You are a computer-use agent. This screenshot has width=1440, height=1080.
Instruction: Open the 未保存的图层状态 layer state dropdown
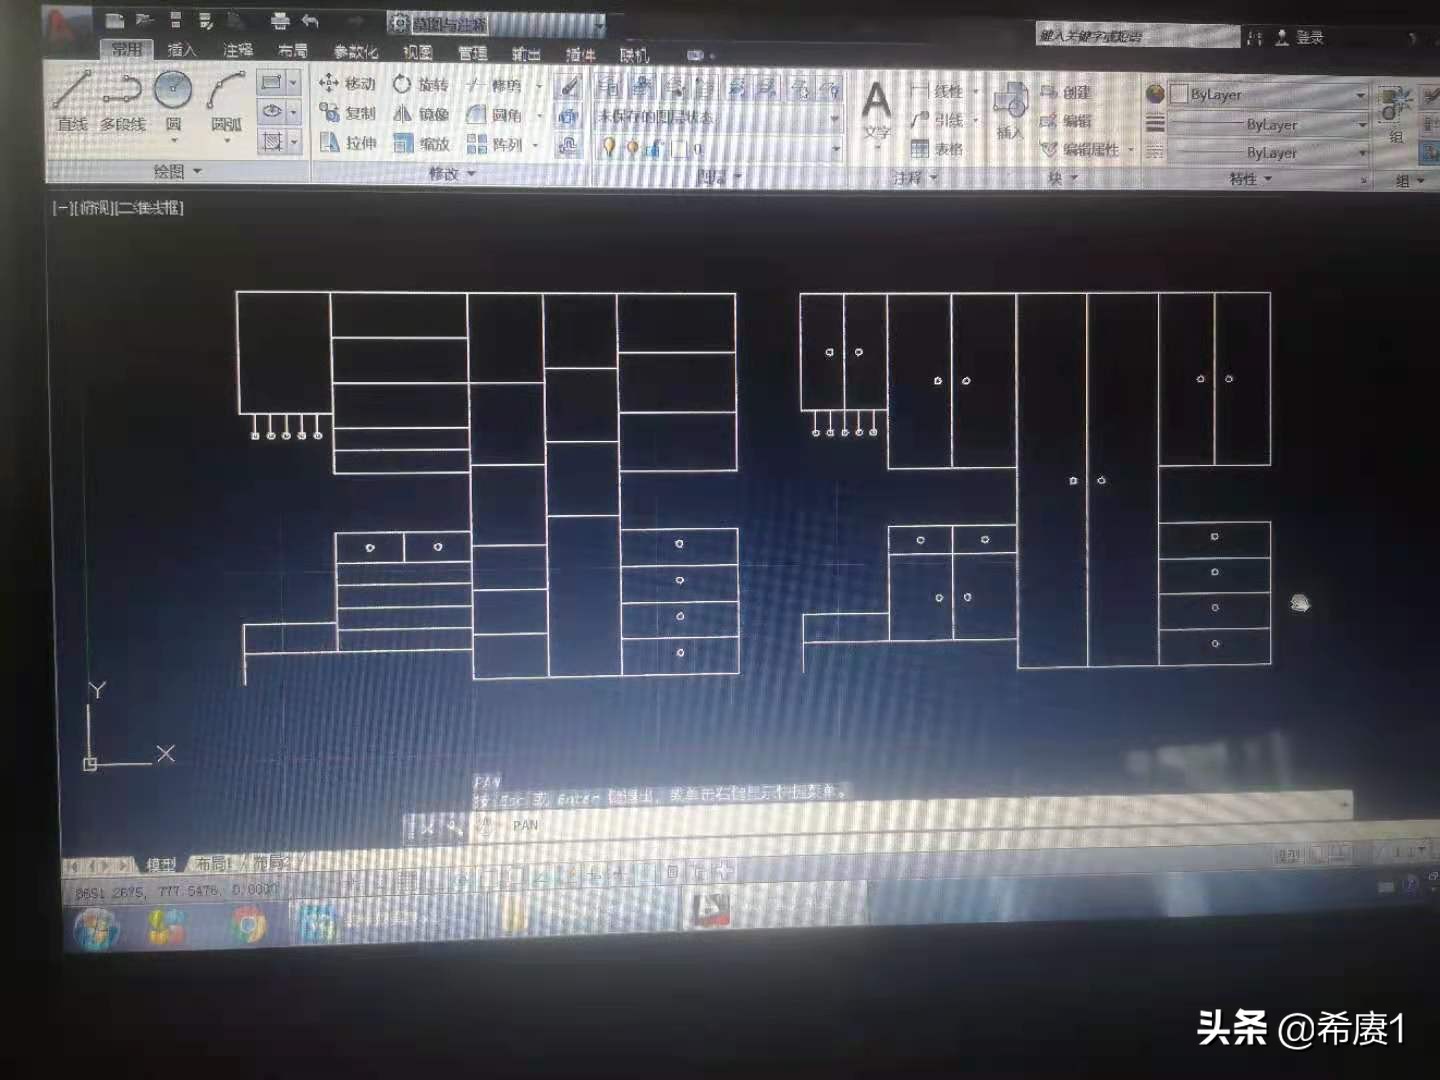click(717, 118)
